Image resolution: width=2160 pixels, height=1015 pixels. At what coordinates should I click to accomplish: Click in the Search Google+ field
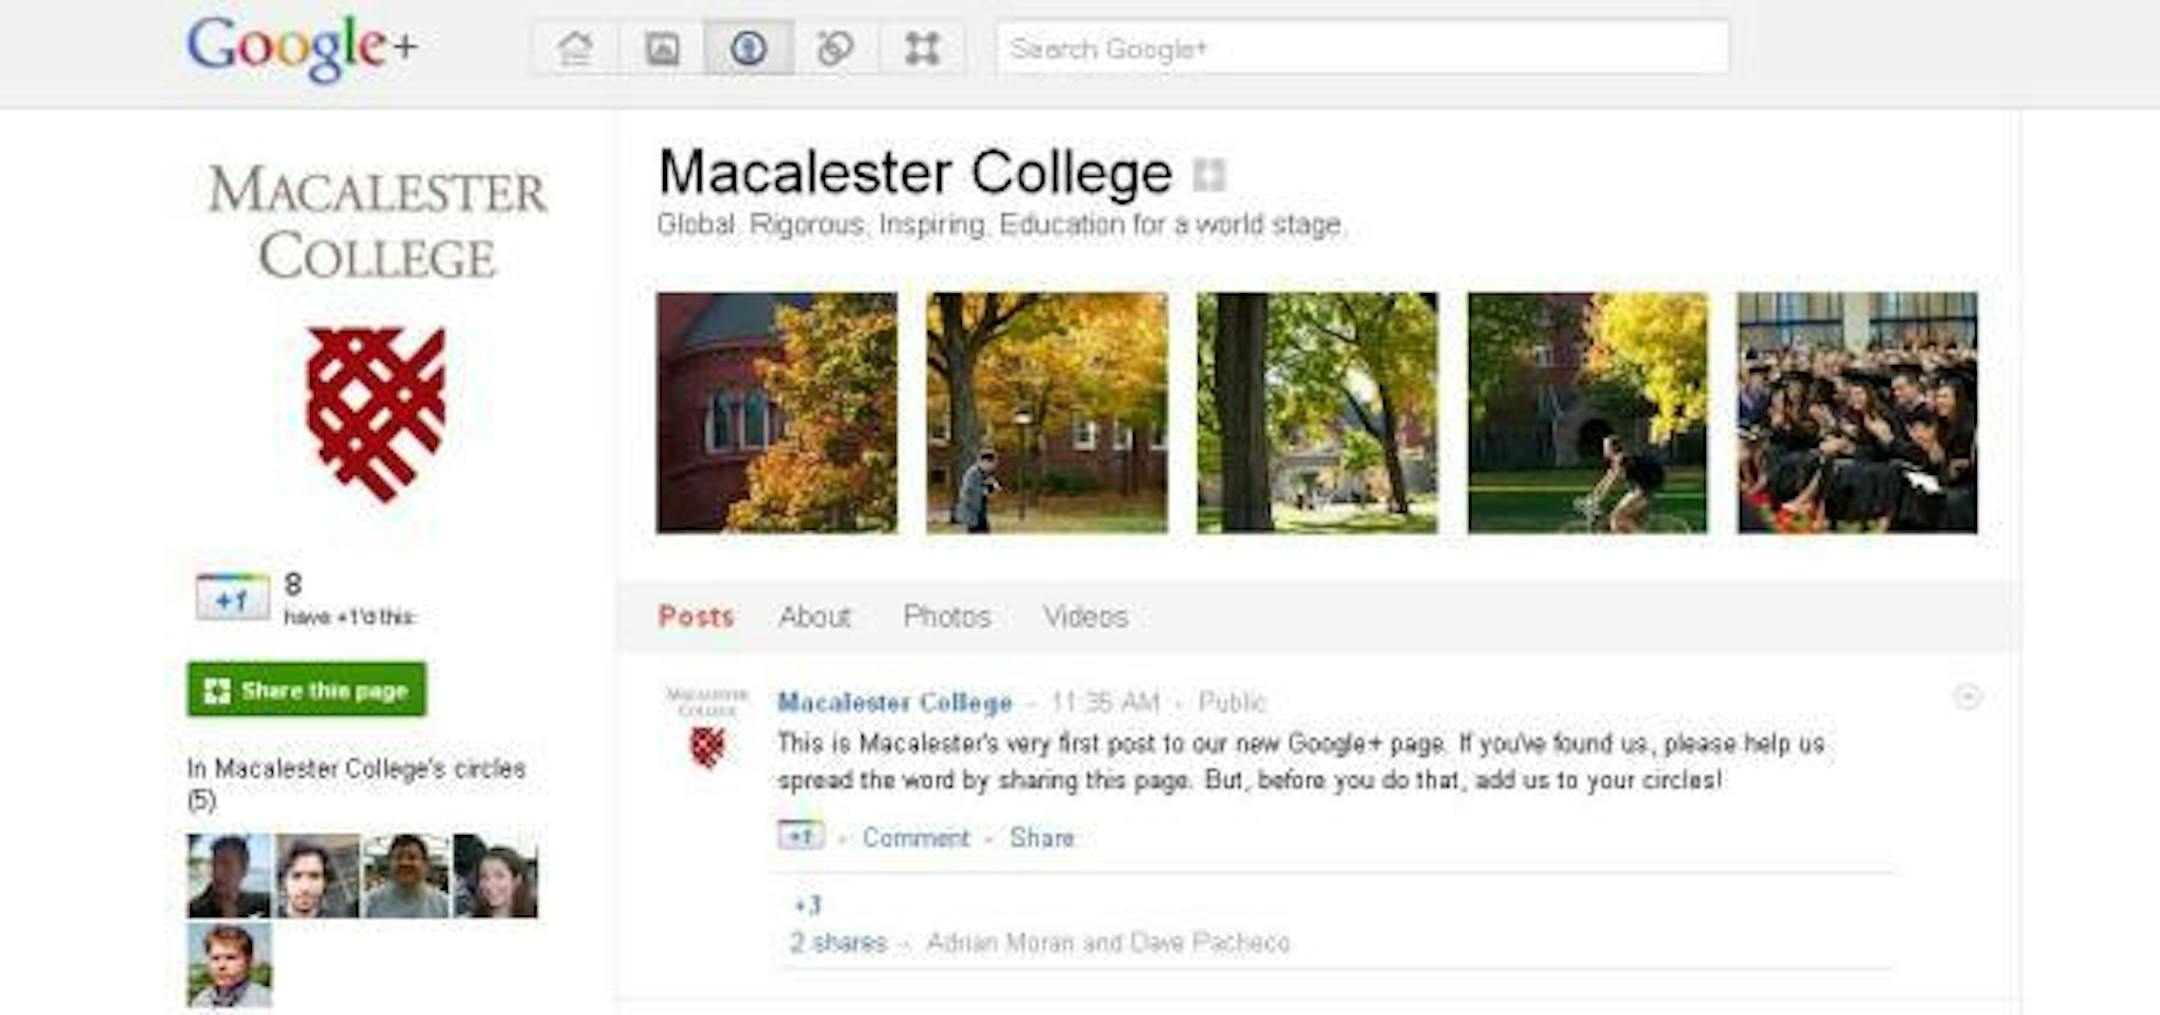coord(1362,48)
